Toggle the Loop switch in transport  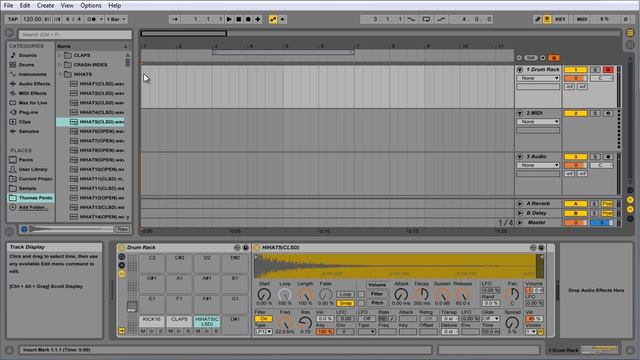[x=426, y=19]
